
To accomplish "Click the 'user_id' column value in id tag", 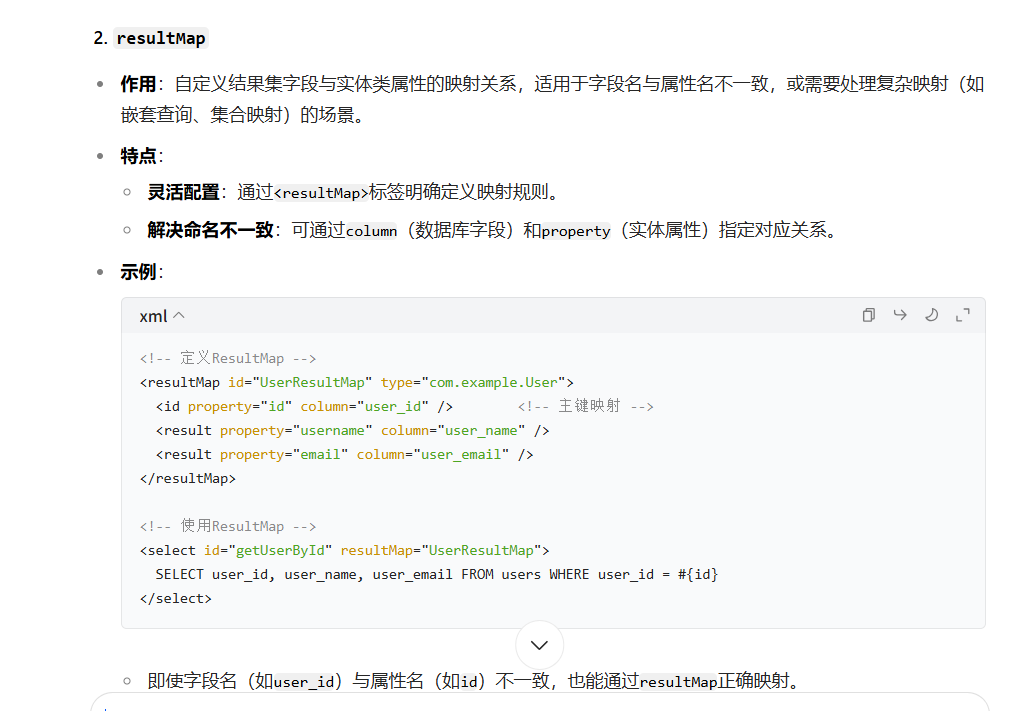I will click(x=393, y=406).
